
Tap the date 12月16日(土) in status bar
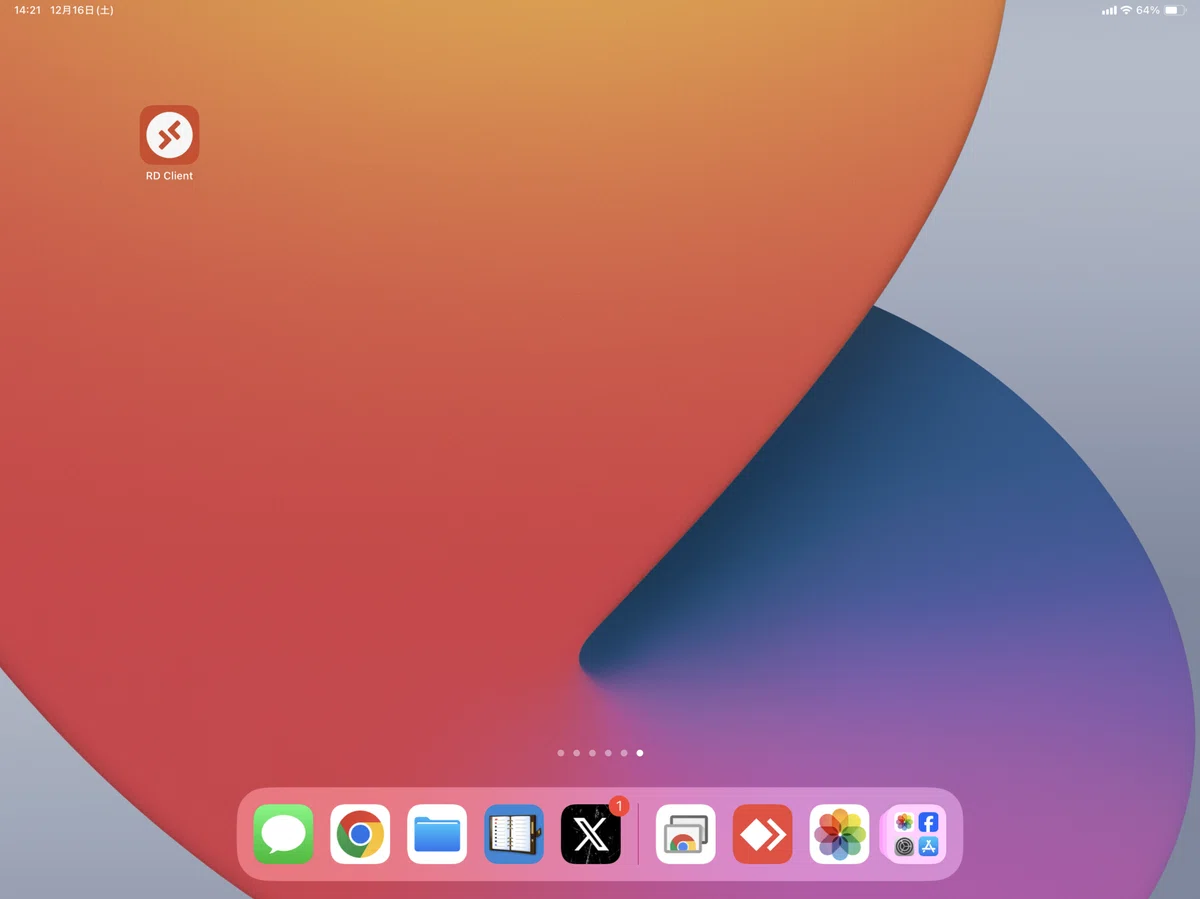click(x=81, y=10)
